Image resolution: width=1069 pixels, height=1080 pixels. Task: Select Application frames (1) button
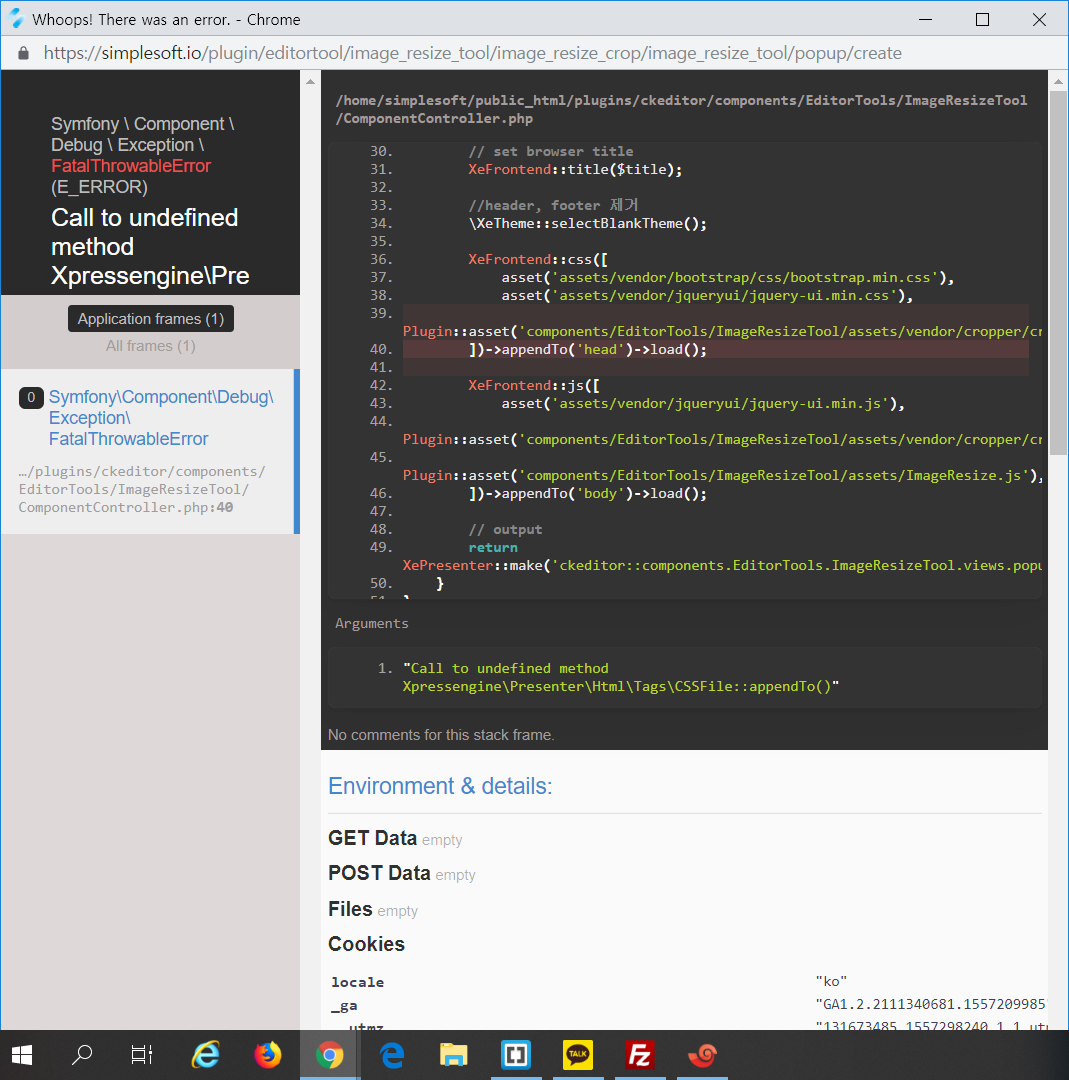151,319
